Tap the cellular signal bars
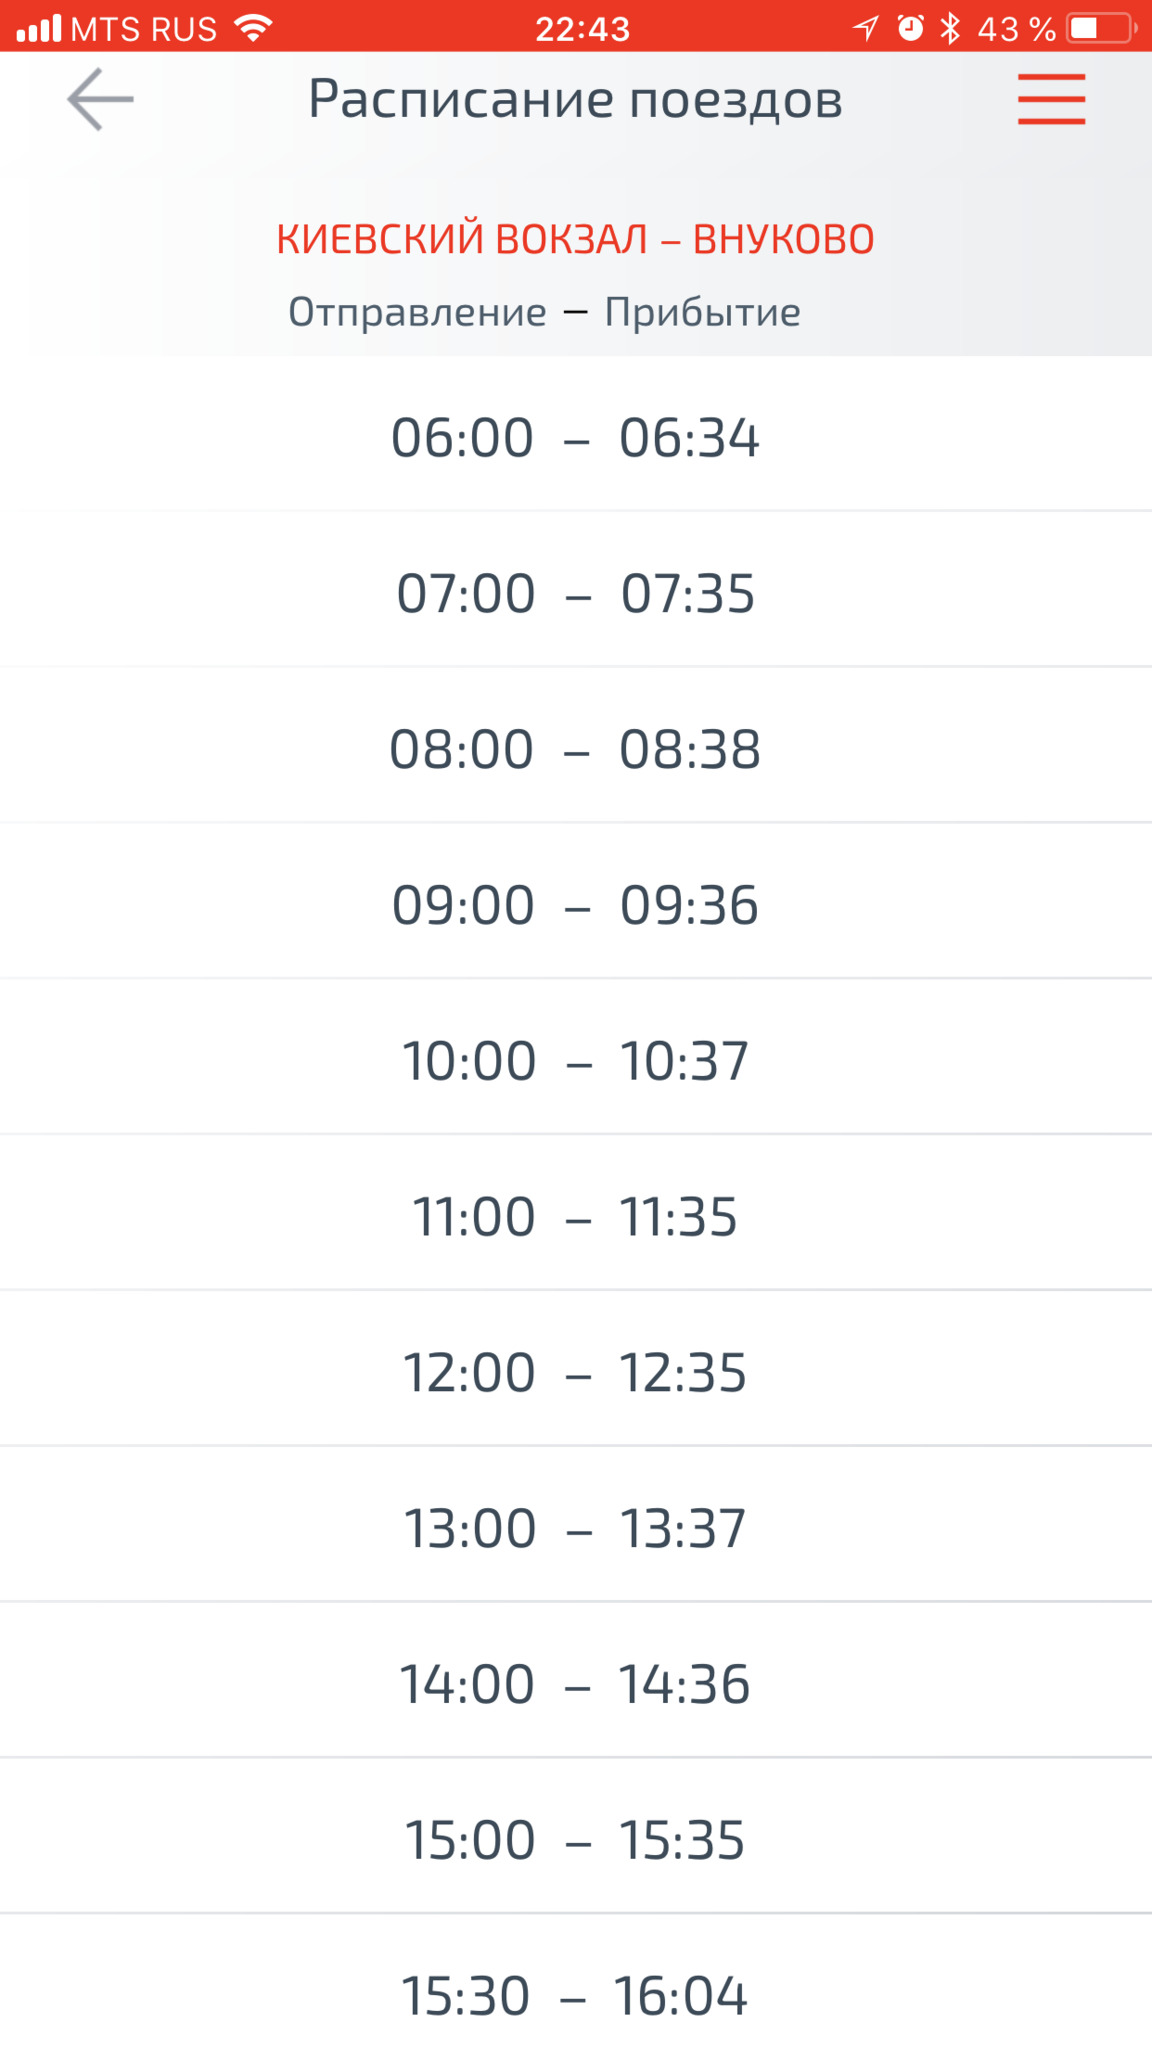Screen dimensions: 1152x2048 pos(39,28)
